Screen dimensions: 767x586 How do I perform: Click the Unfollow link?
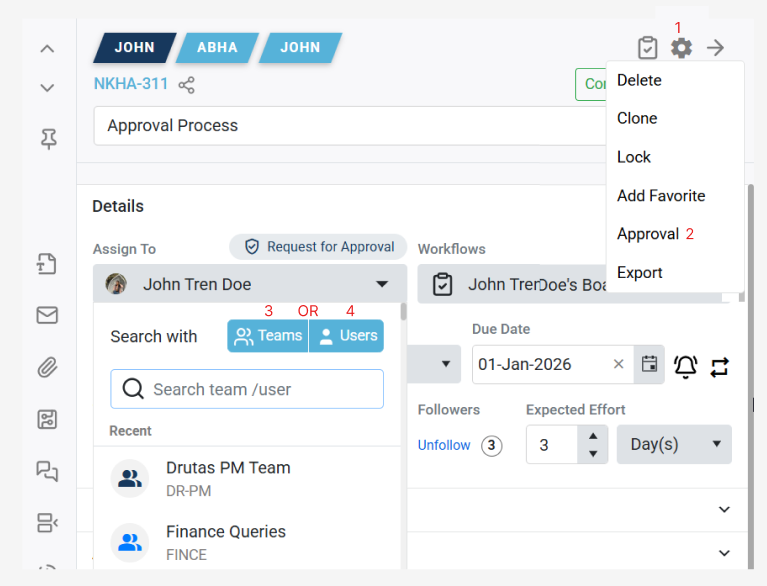click(x=444, y=445)
